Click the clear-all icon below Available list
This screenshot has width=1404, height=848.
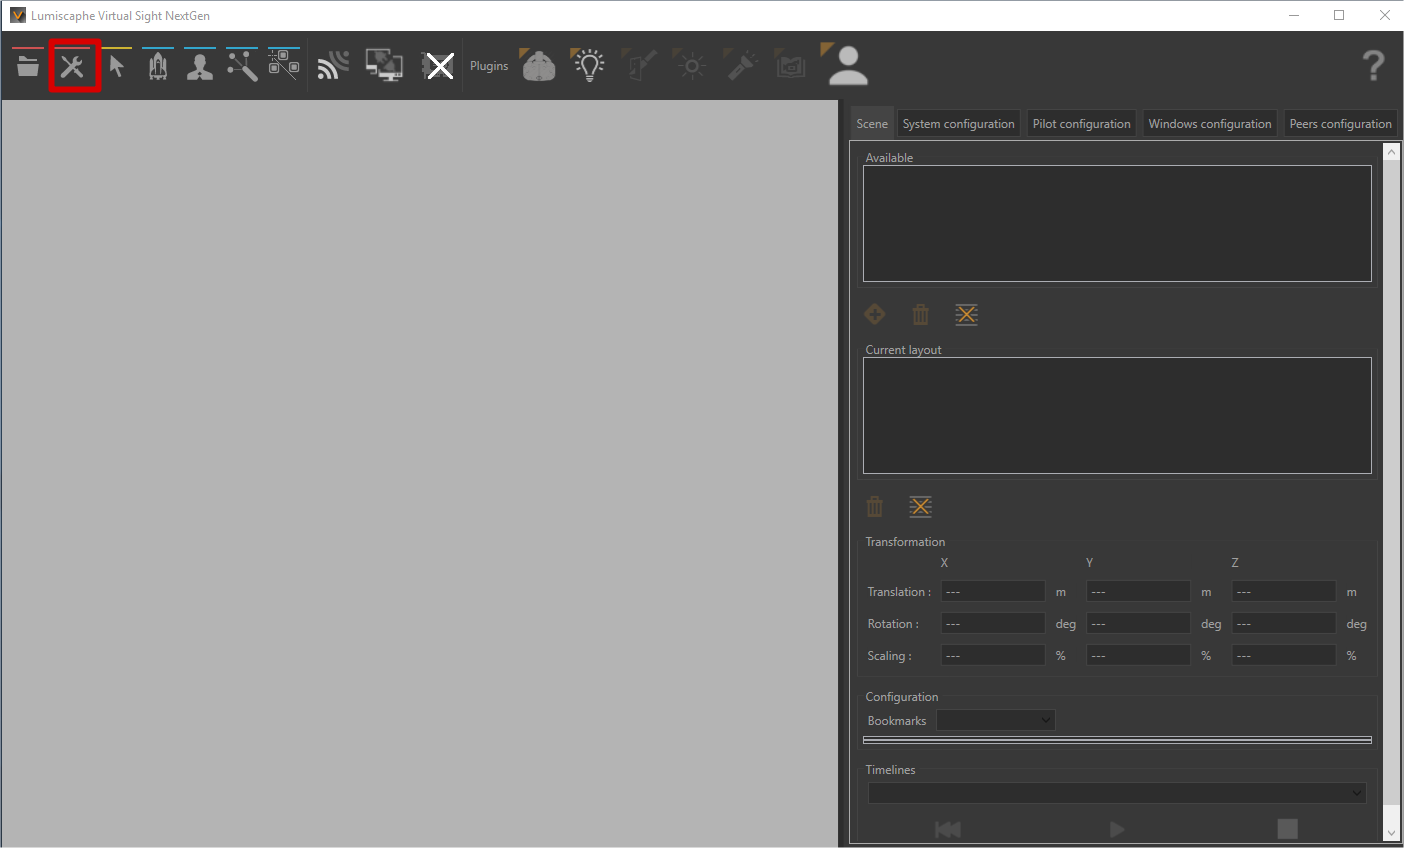tap(966, 315)
